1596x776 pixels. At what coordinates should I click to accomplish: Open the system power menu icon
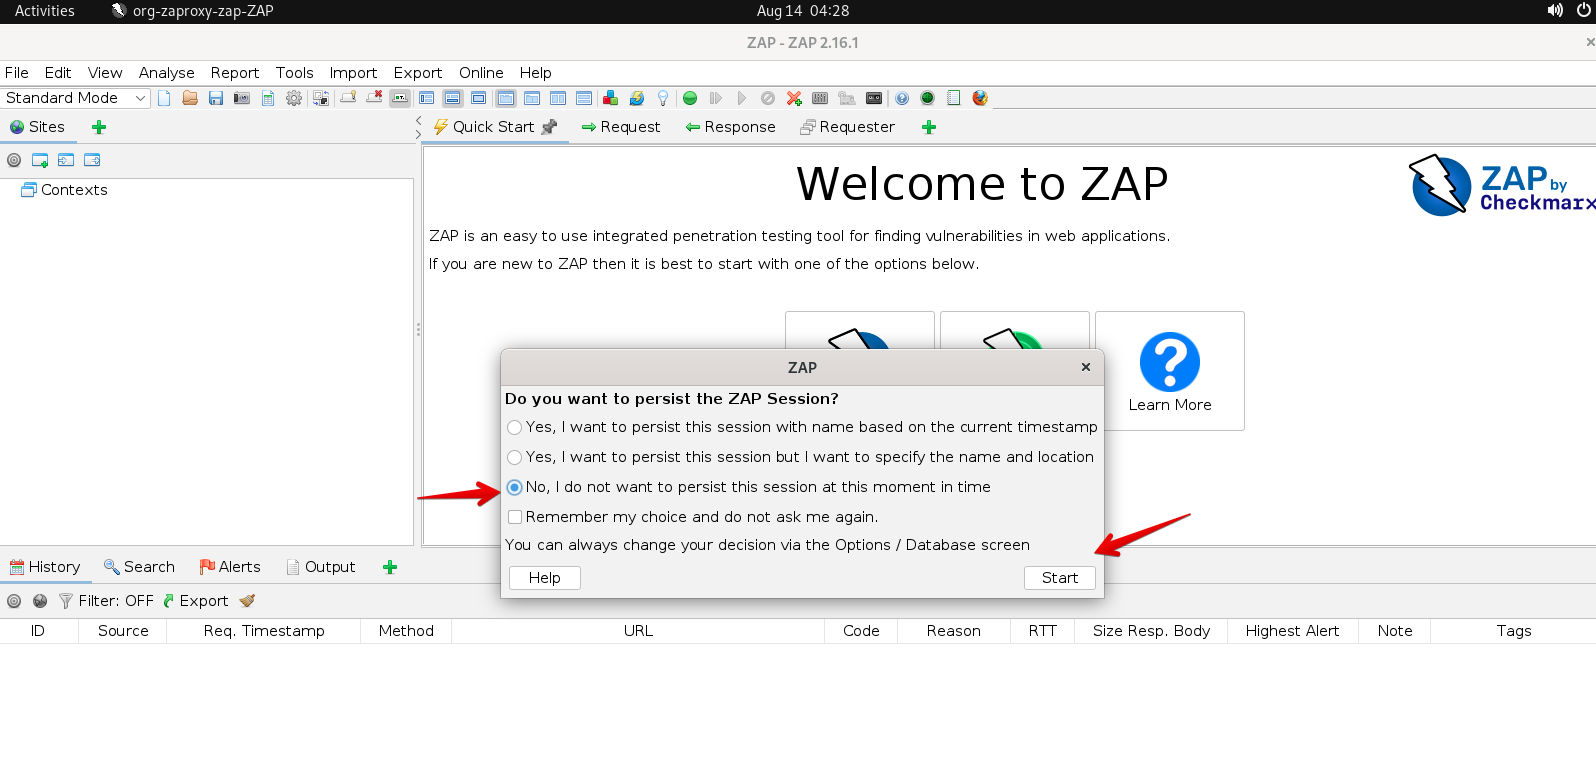[1583, 11]
